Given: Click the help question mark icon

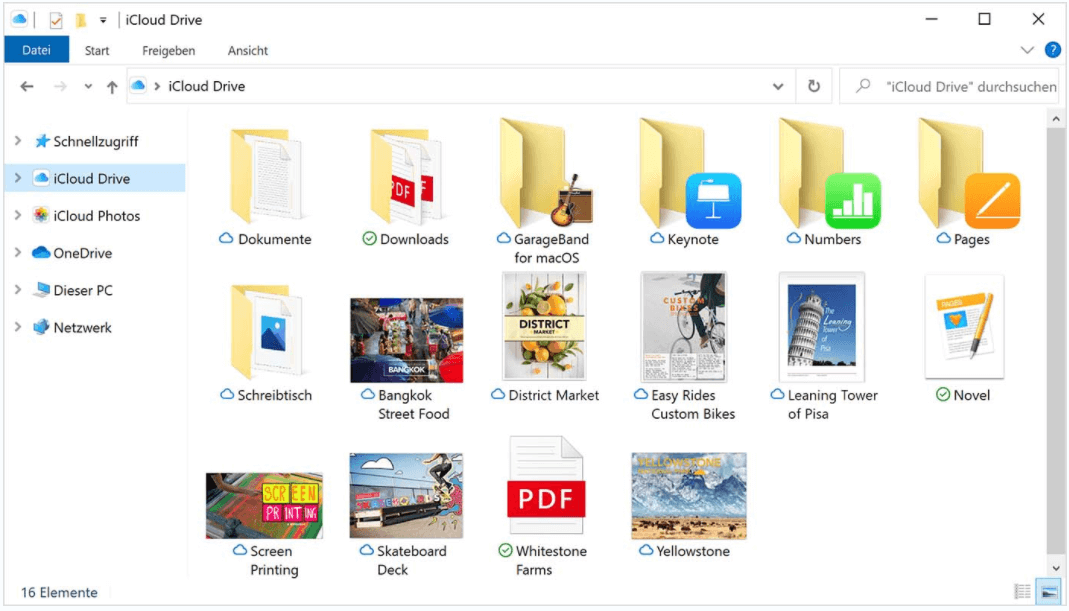Looking at the screenshot, I should (1052, 50).
